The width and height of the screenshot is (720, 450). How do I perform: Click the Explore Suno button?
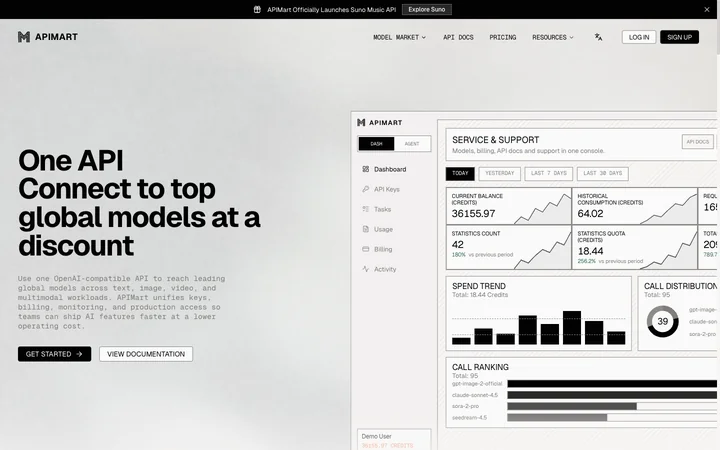pyautogui.click(x=427, y=10)
